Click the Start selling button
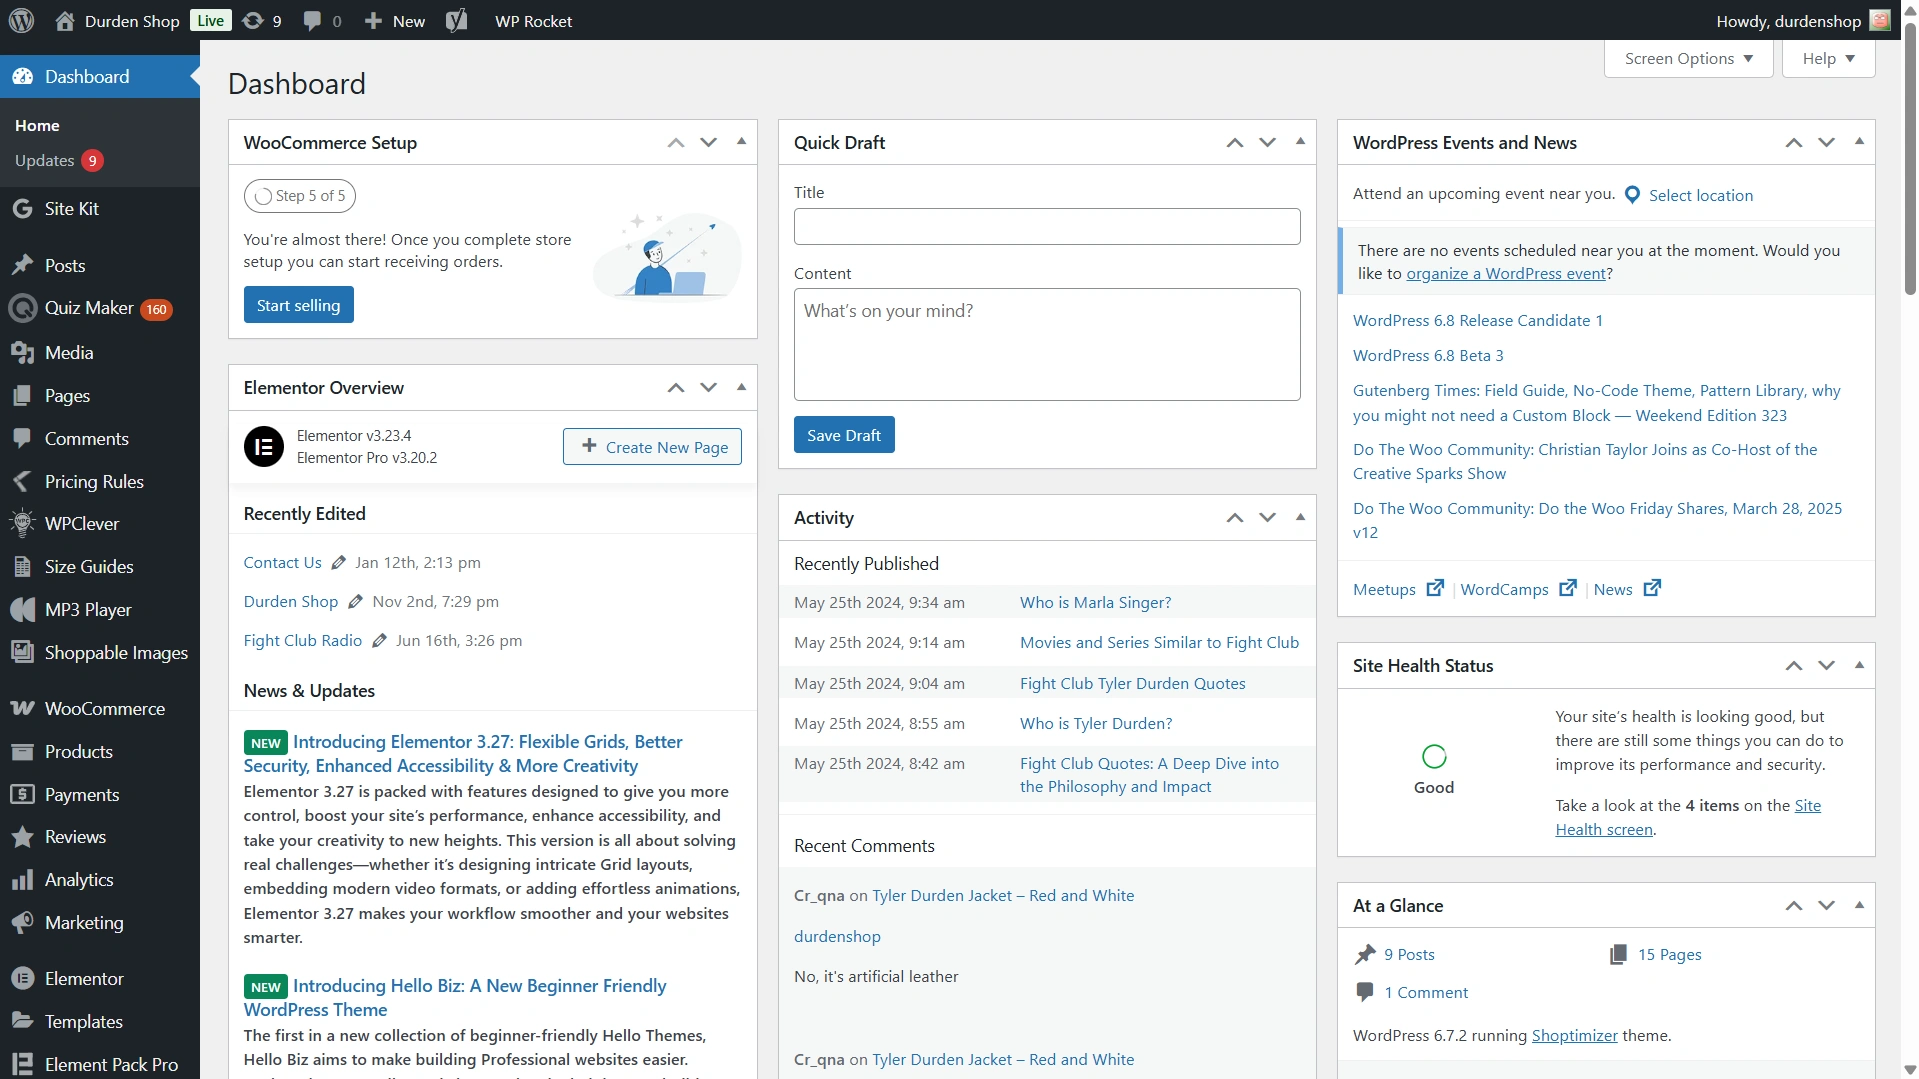The image size is (1919, 1079). 298,305
